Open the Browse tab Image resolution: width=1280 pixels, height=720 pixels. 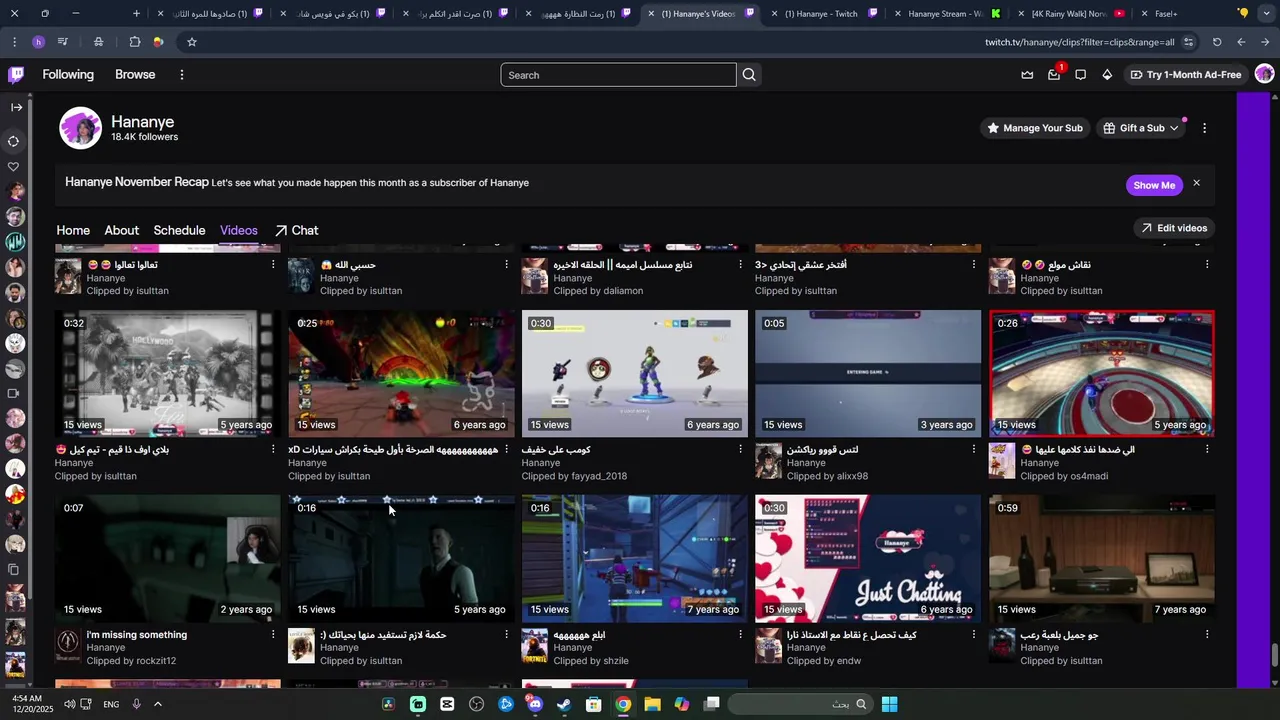135,75
